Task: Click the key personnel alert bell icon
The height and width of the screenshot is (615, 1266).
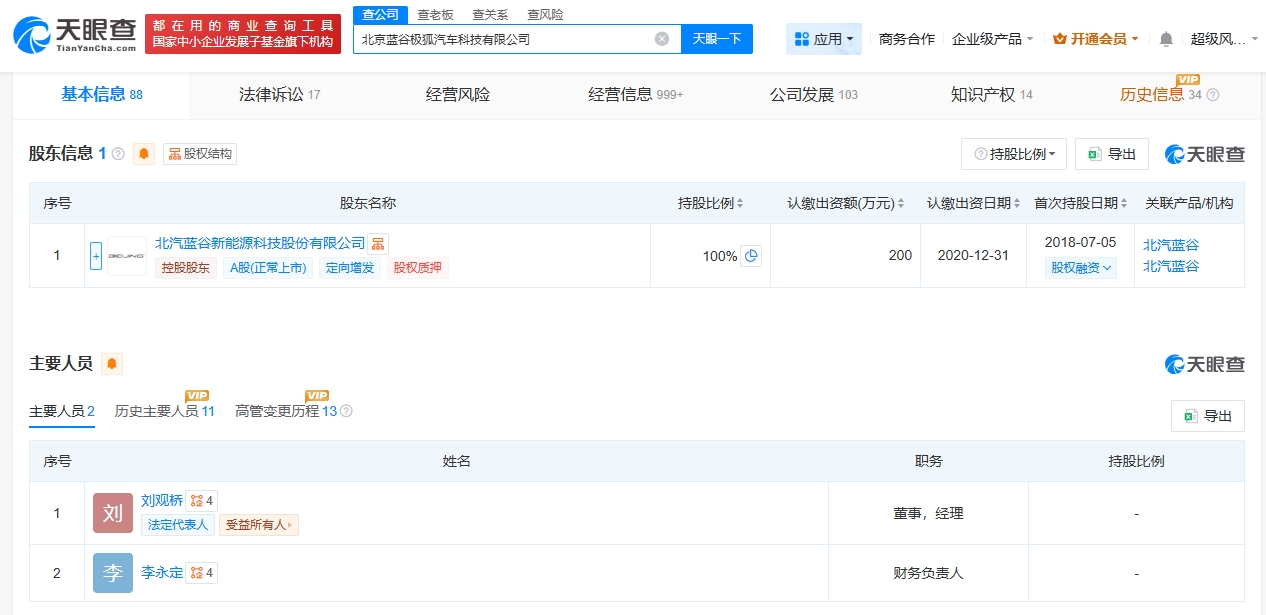Action: [112, 364]
